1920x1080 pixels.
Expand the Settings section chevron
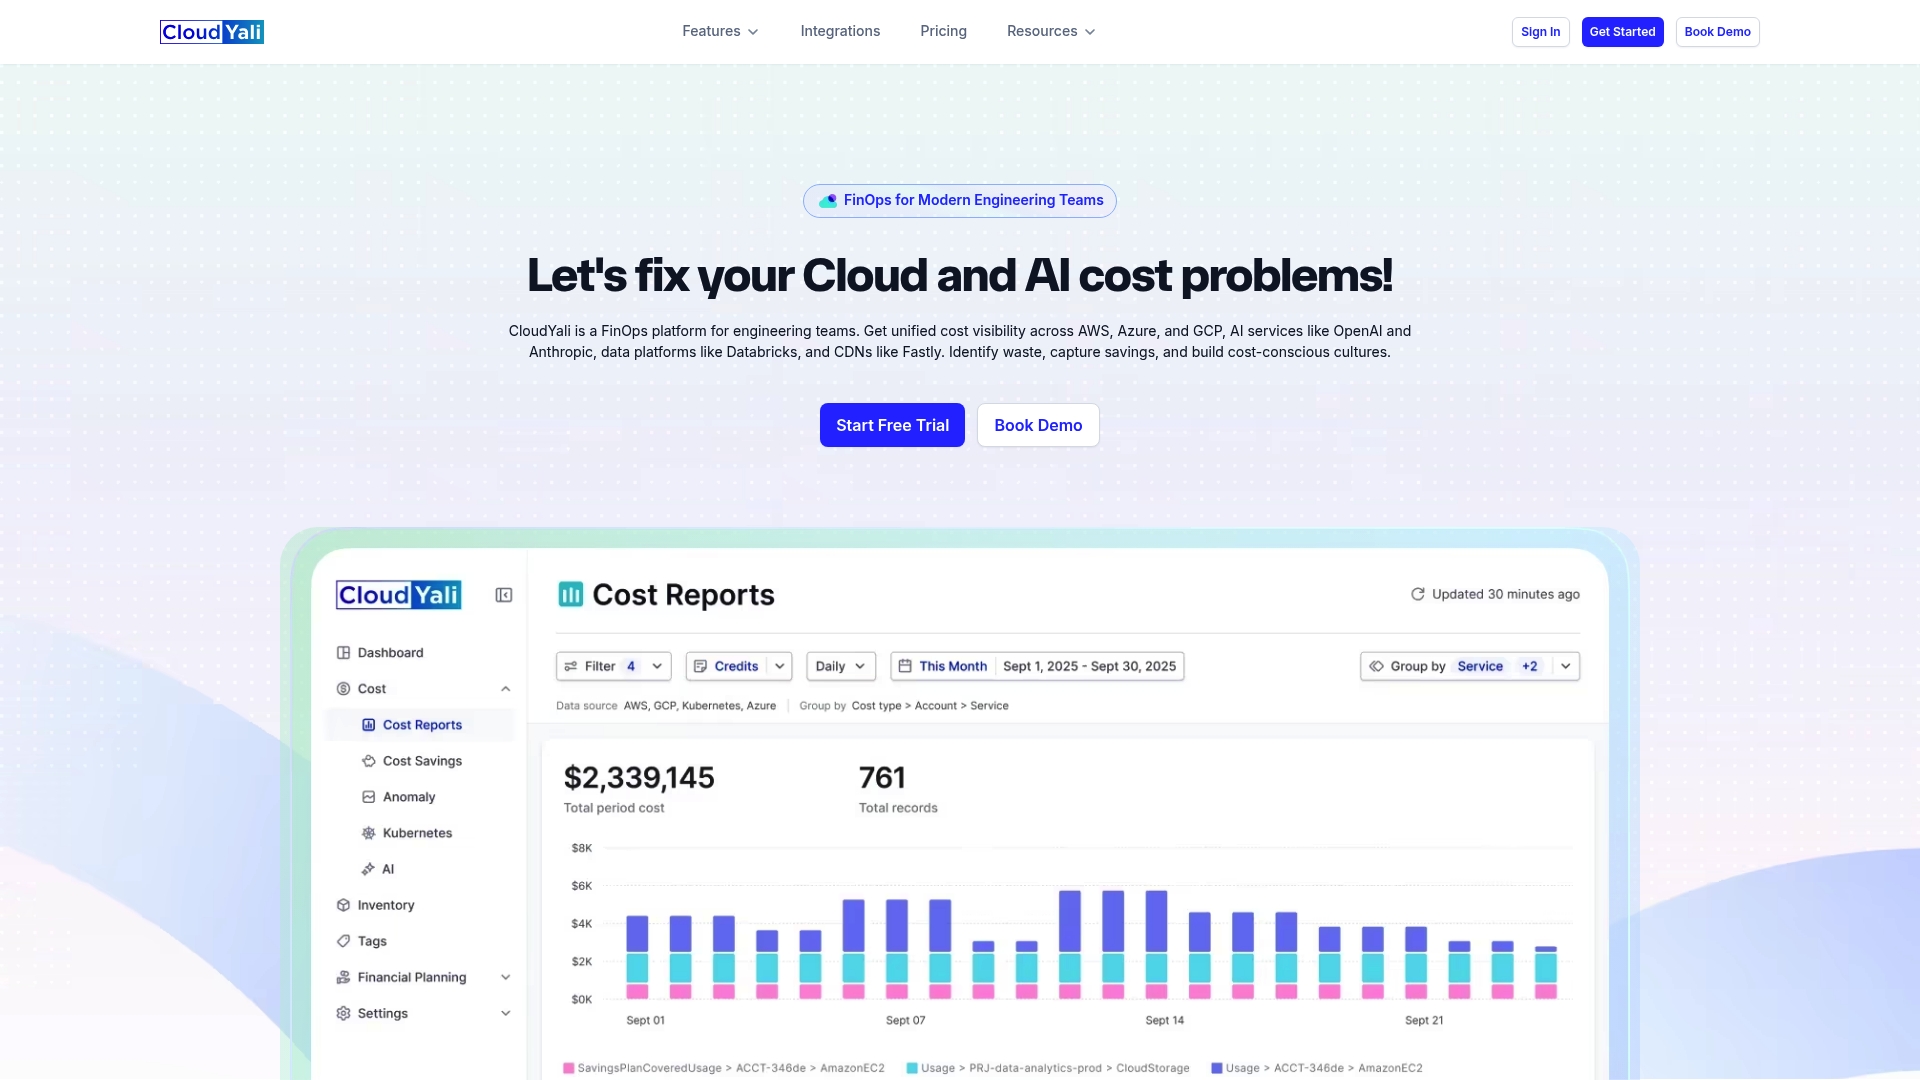point(506,1013)
